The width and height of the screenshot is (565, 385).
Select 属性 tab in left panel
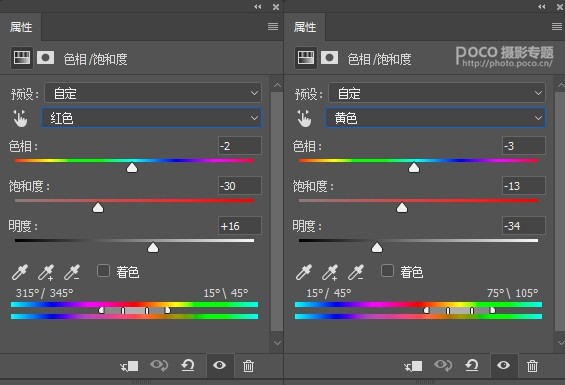[x=21, y=27]
